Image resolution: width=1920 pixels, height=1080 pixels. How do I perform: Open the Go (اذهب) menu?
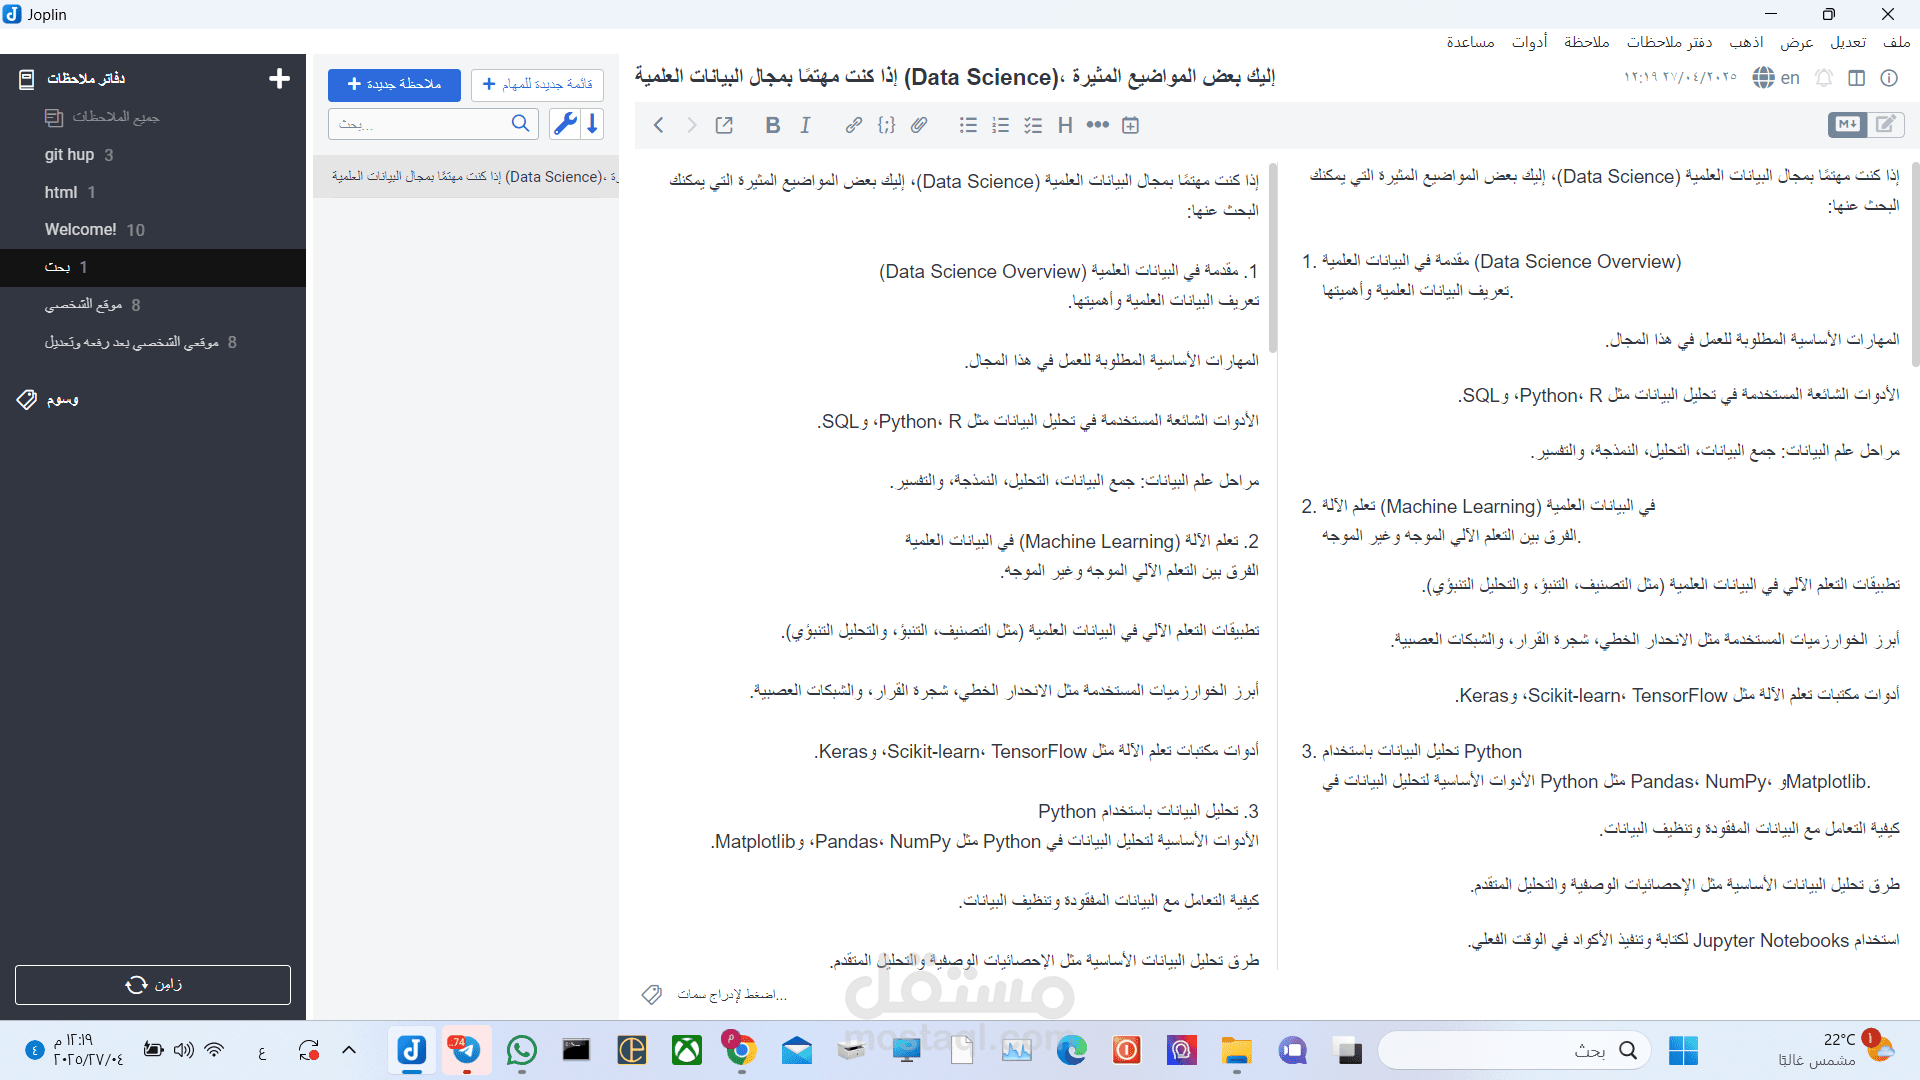(x=1747, y=42)
